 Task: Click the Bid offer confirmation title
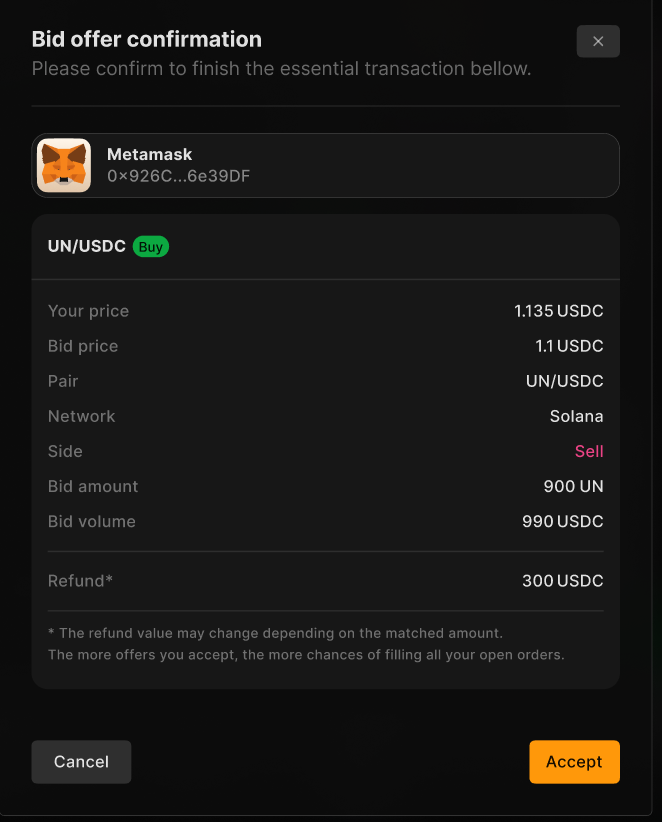147,39
